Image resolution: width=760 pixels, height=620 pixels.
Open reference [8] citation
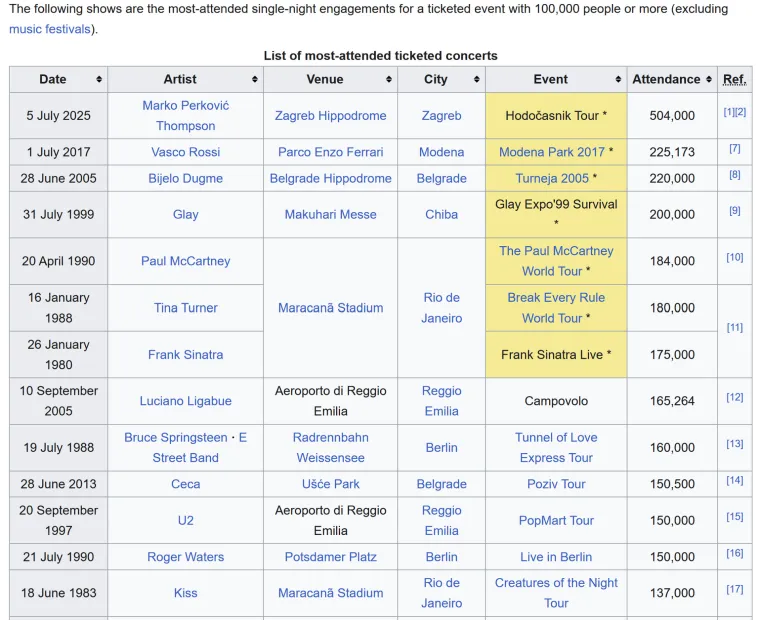[735, 175]
